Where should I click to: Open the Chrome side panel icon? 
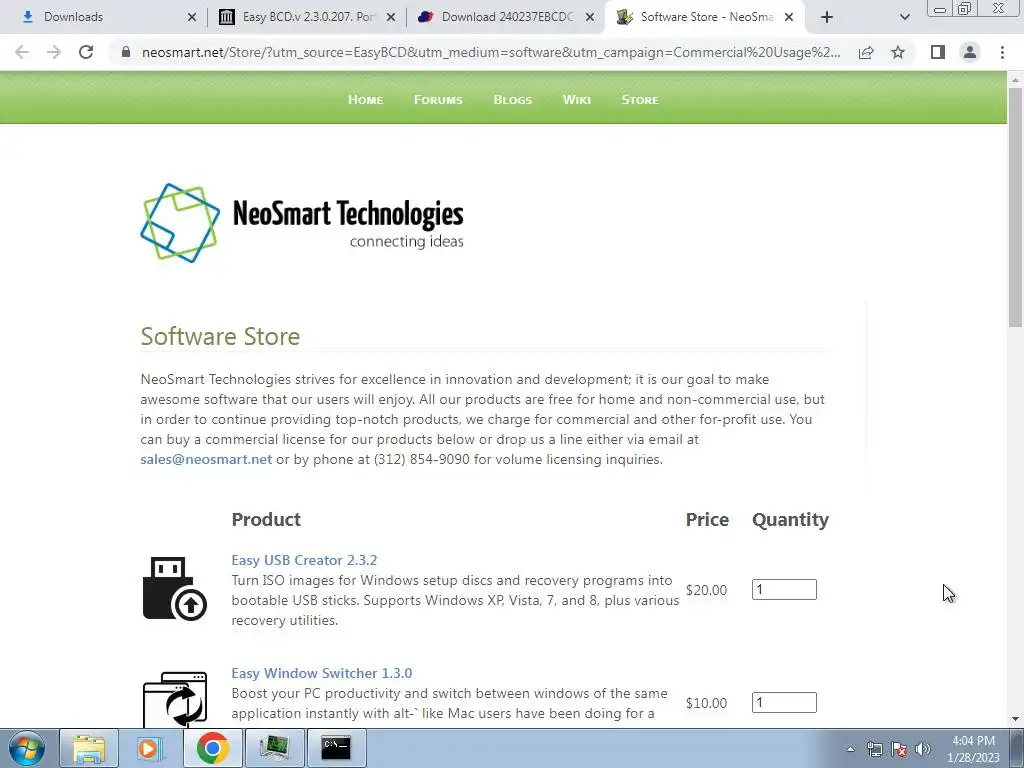tap(938, 52)
